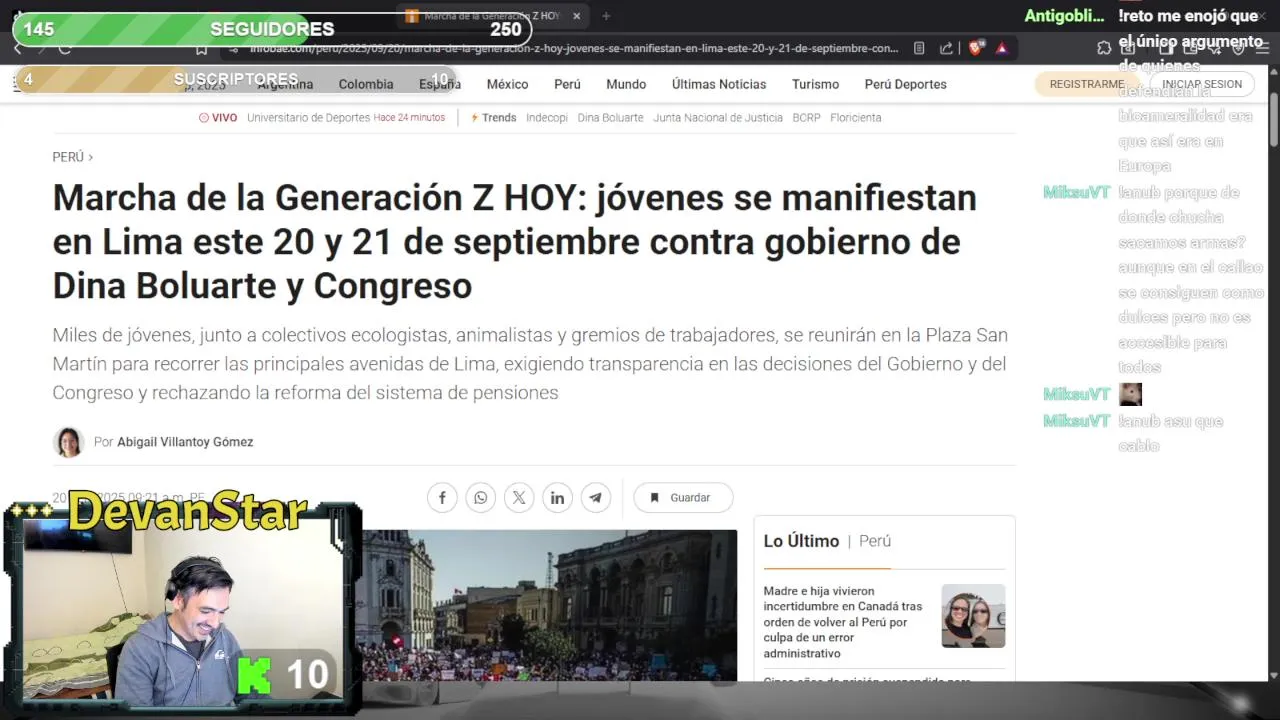Open Mundo section in navigation
This screenshot has width=1280, height=720.
pyautogui.click(x=626, y=84)
